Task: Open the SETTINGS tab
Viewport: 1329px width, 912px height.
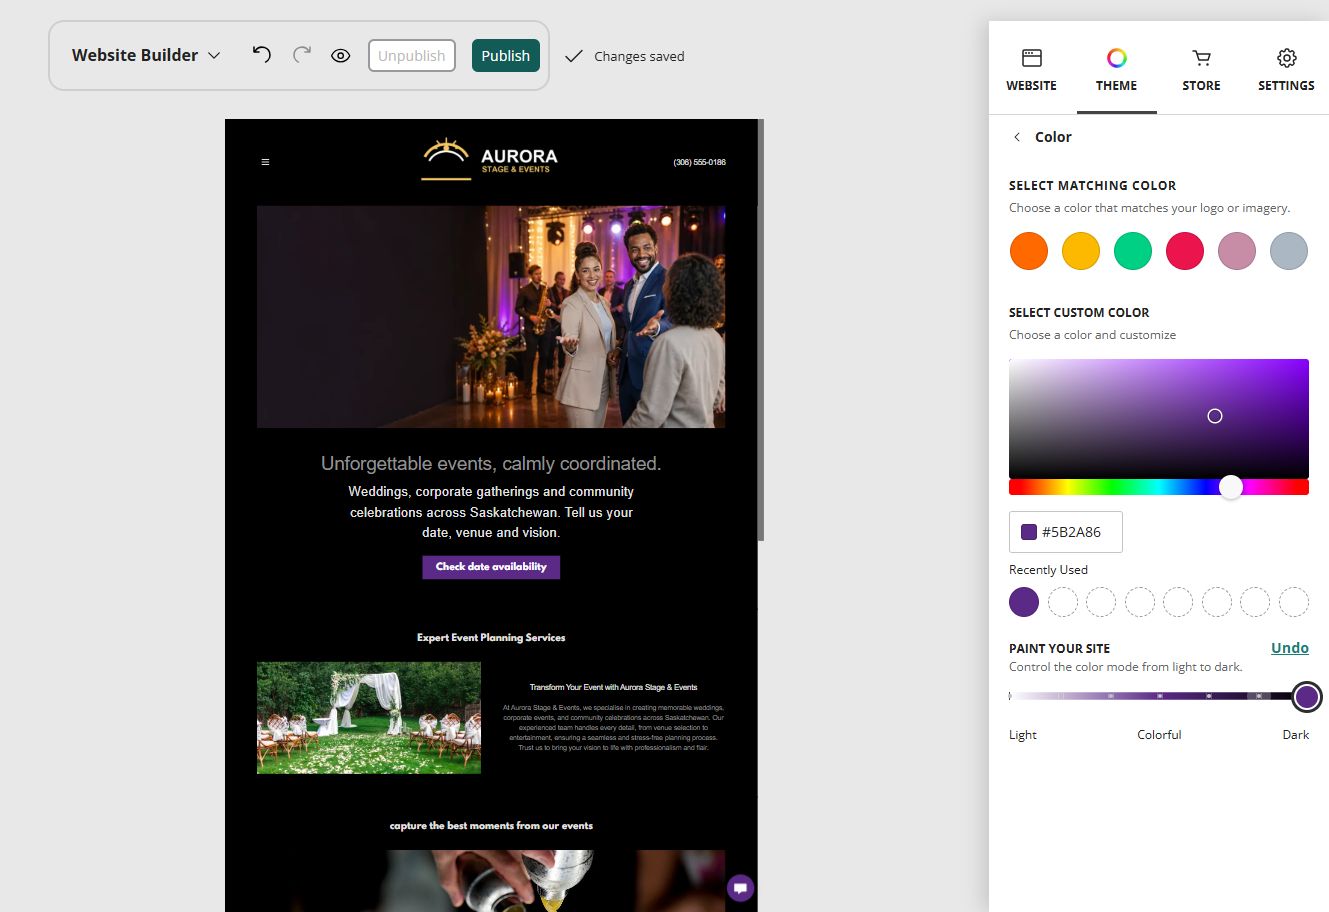Action: tap(1286, 70)
